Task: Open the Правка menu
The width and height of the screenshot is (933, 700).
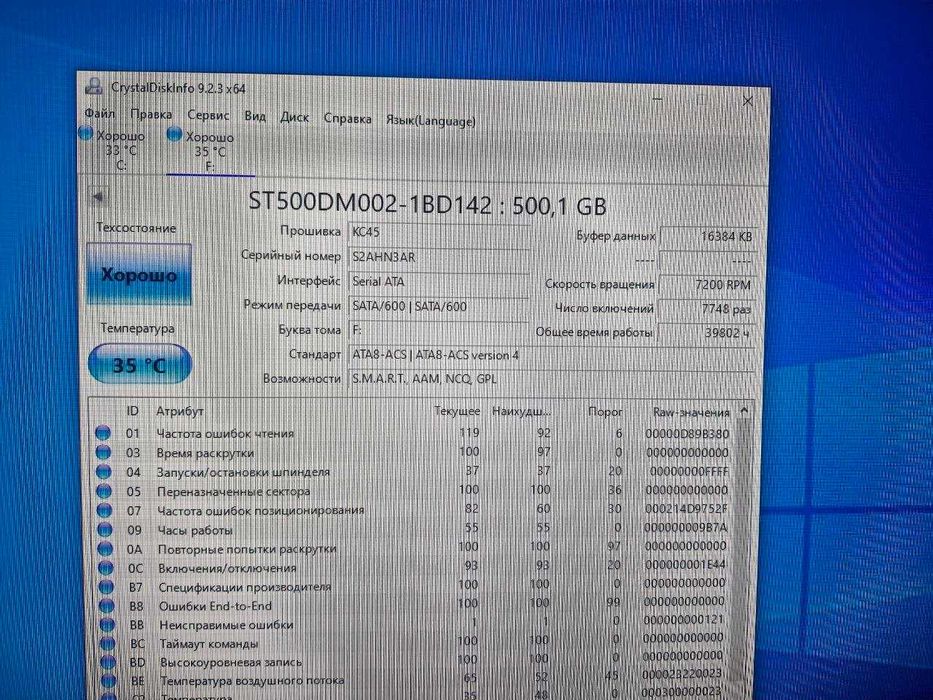Action: 151,114
